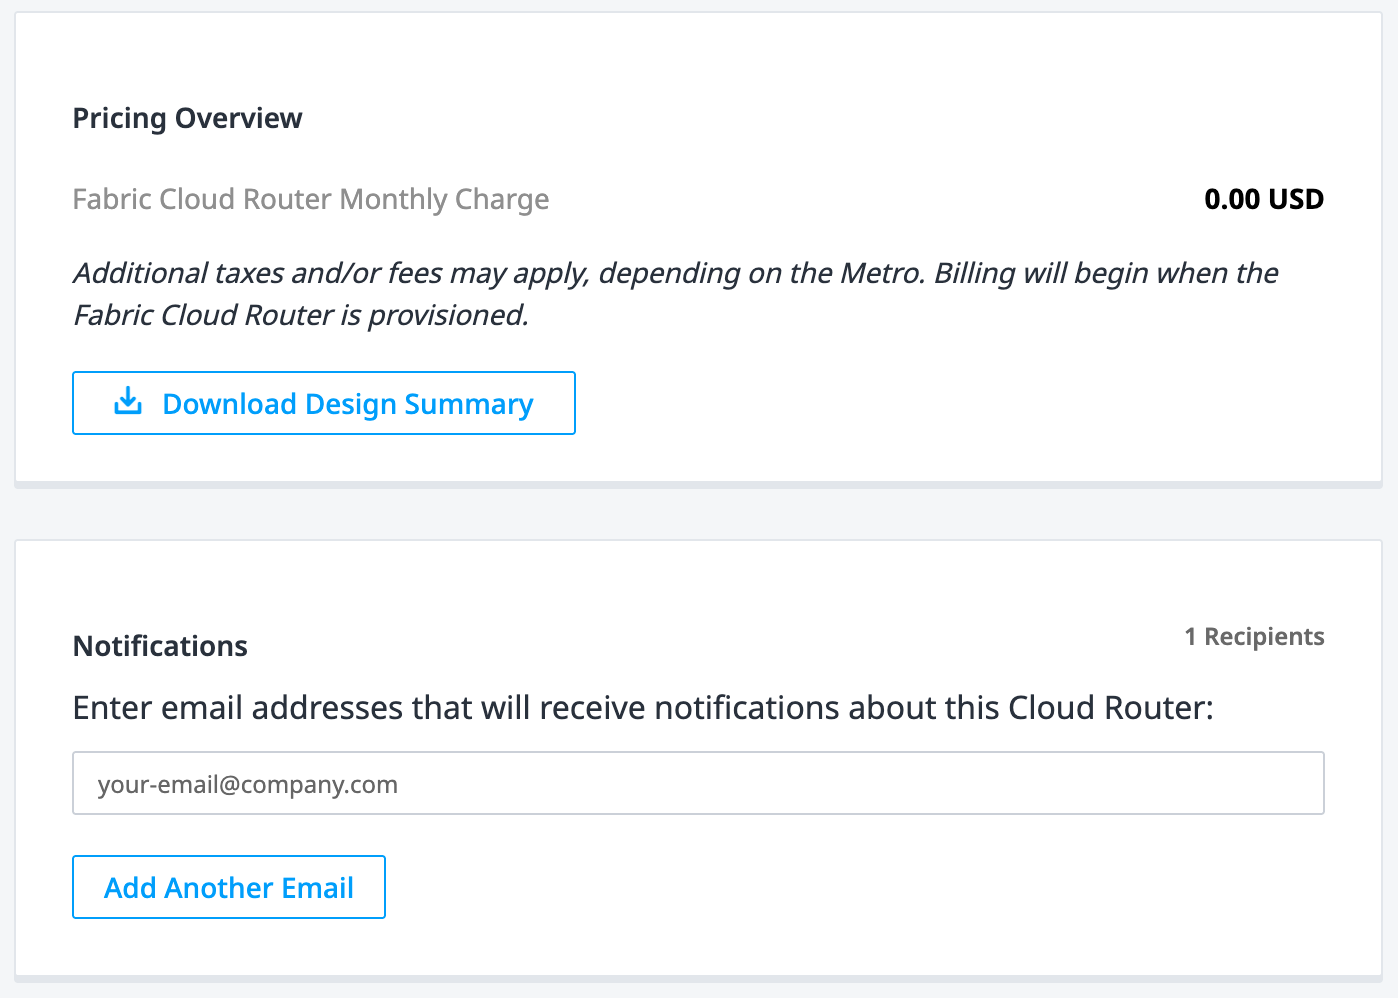Select the Notifications heading
The width and height of the screenshot is (1398, 998).
(160, 646)
